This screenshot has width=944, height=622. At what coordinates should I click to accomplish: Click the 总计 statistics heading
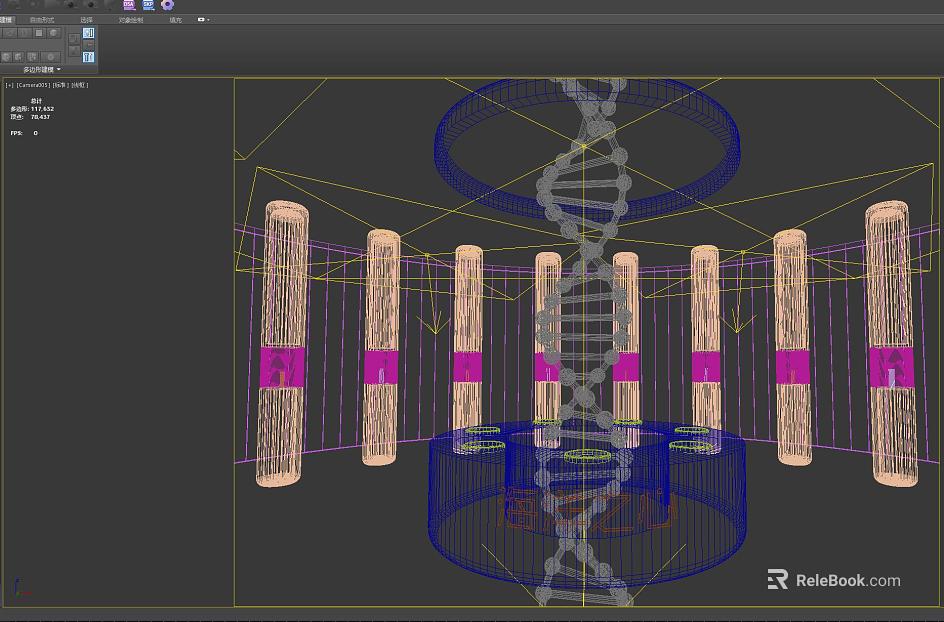(x=37, y=101)
